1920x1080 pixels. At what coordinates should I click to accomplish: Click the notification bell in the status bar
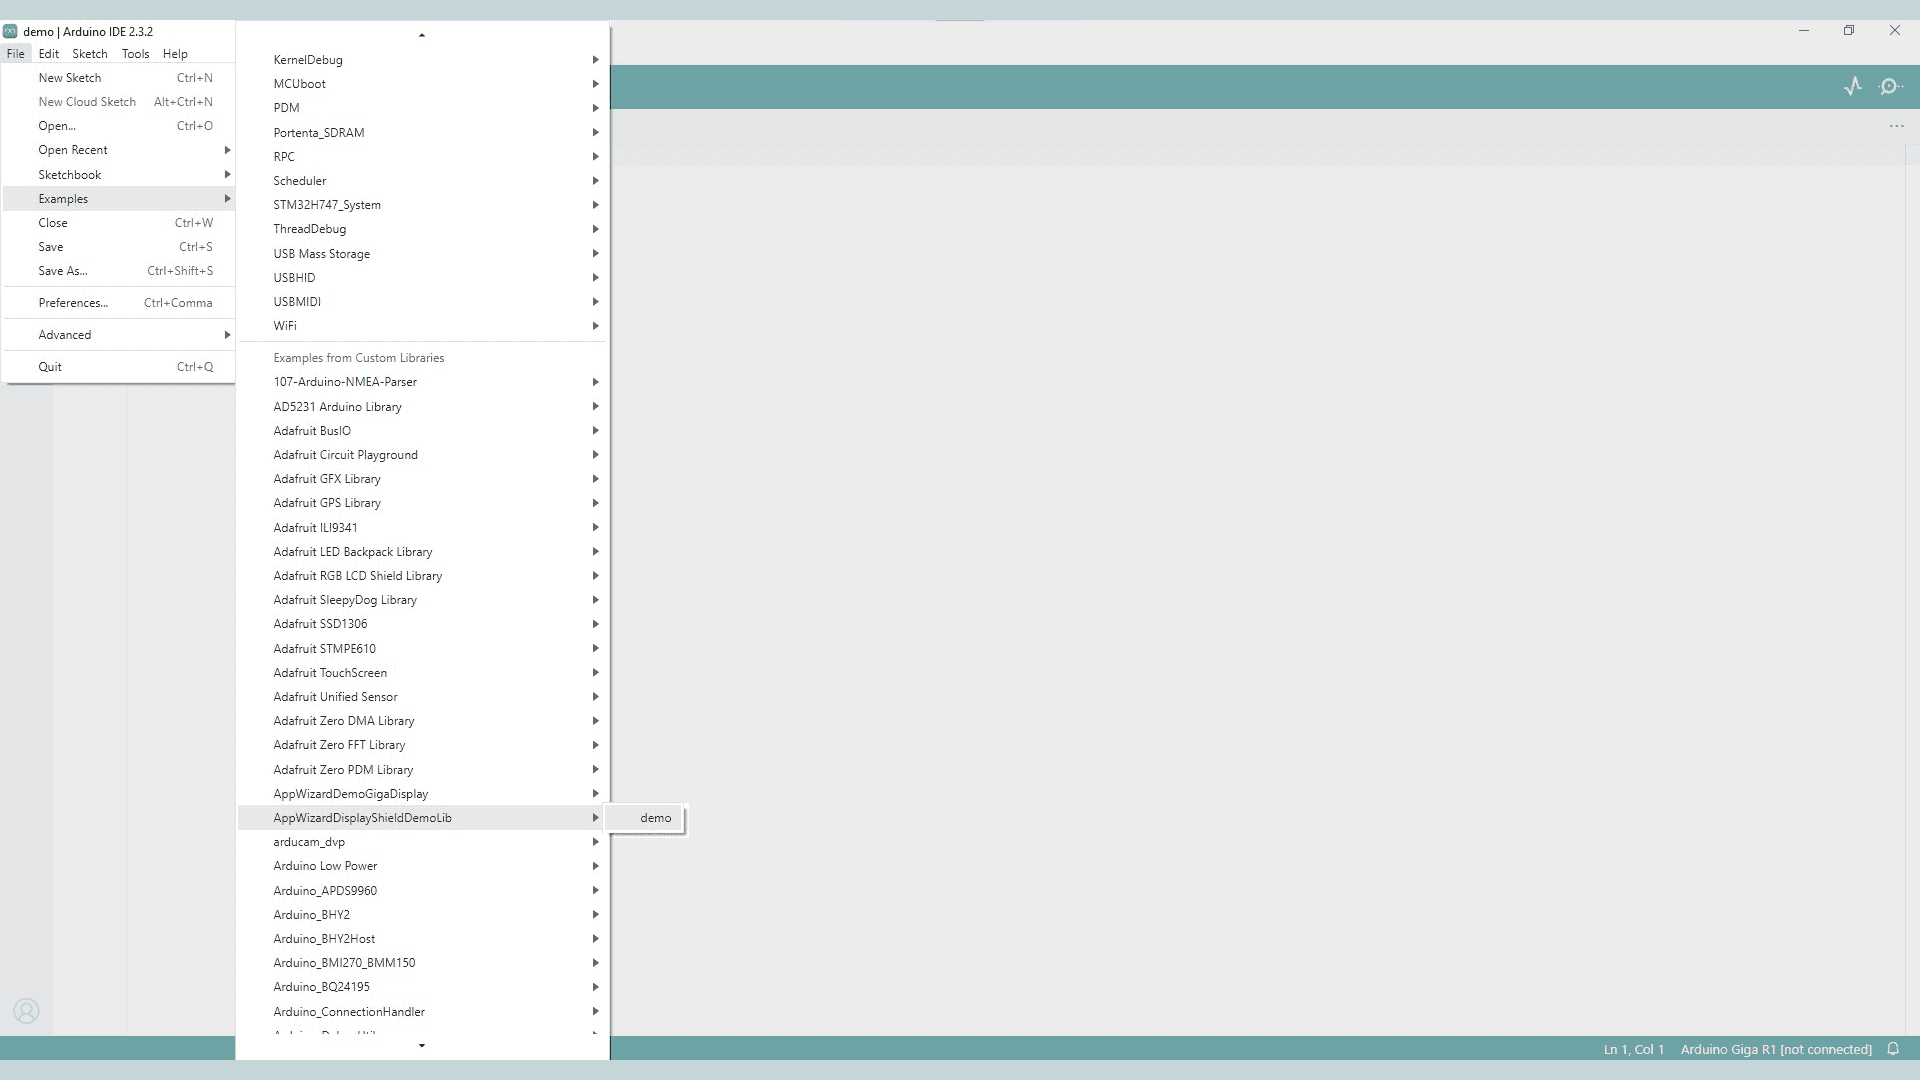[x=1893, y=1049]
